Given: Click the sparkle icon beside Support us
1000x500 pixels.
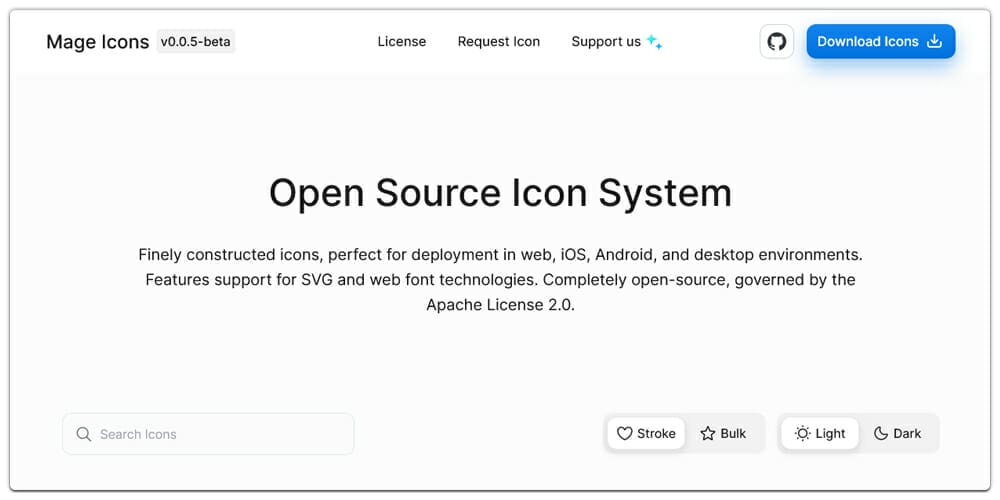Looking at the screenshot, I should point(654,42).
